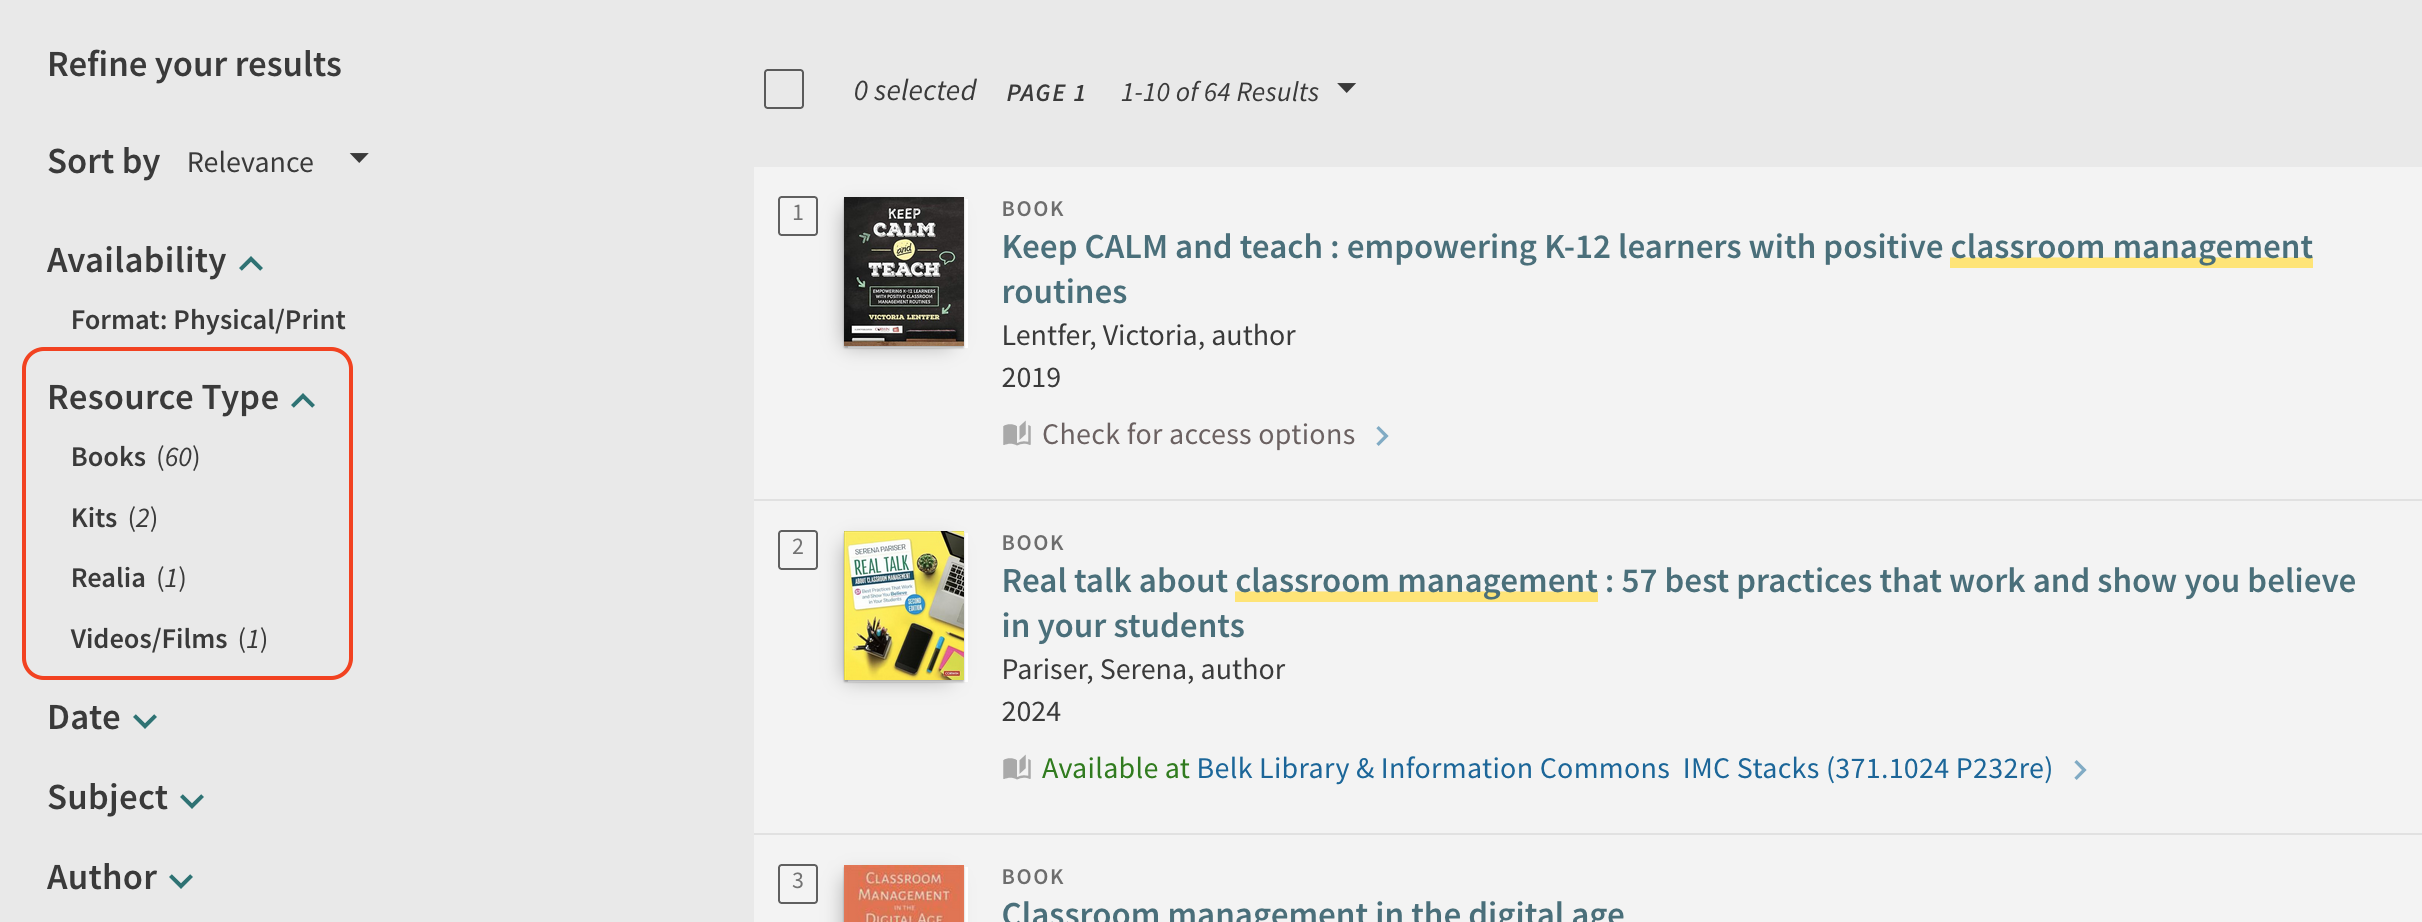
Task: Filter by Format: Physical/Print
Action: [x=208, y=320]
